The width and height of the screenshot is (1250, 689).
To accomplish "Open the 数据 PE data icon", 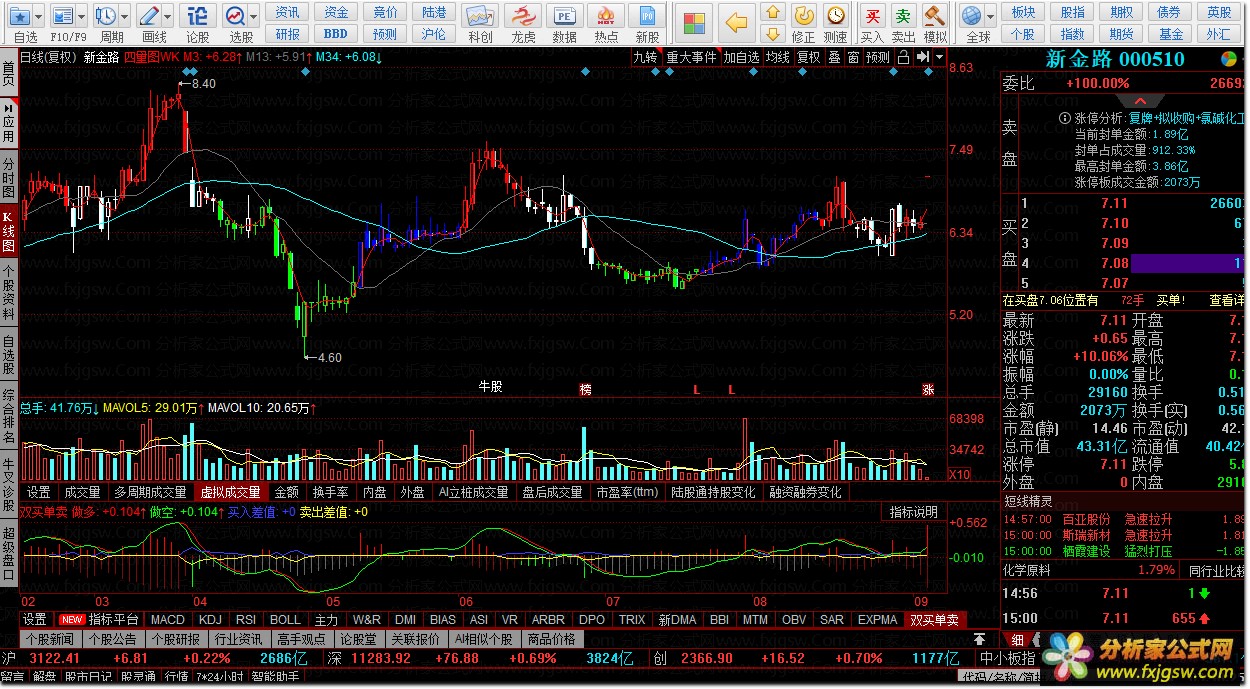I will 565,16.
